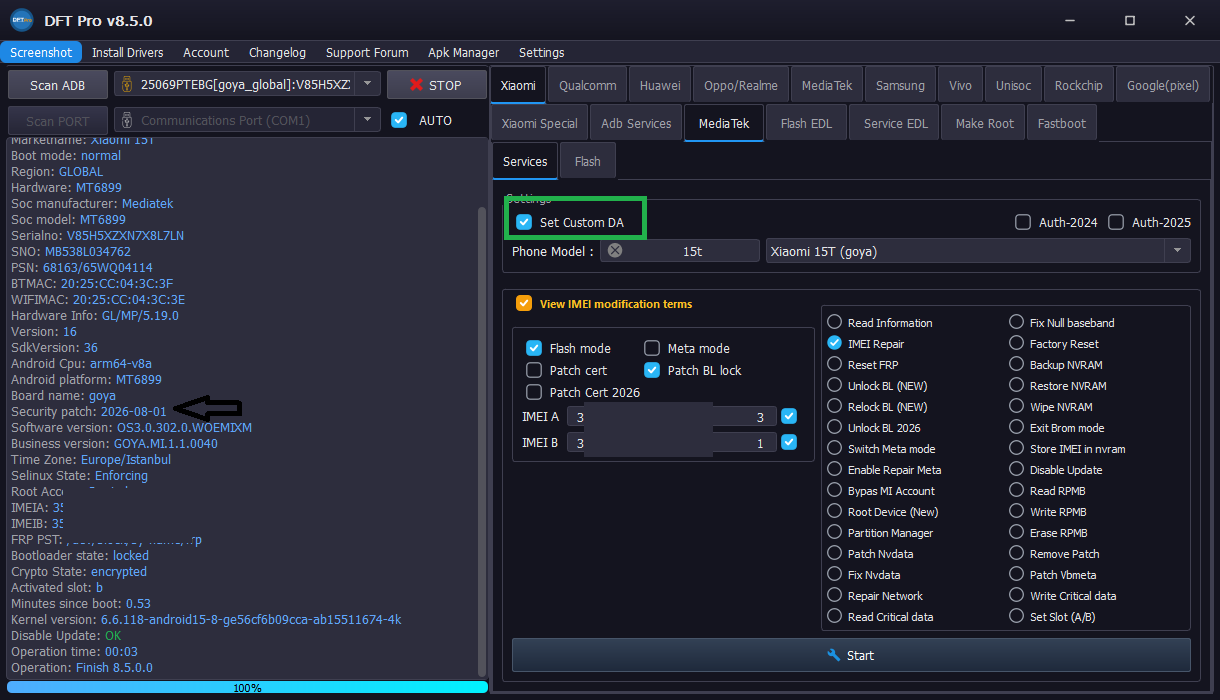
Task: Switch to the Qualcomm tab
Action: 588,85
